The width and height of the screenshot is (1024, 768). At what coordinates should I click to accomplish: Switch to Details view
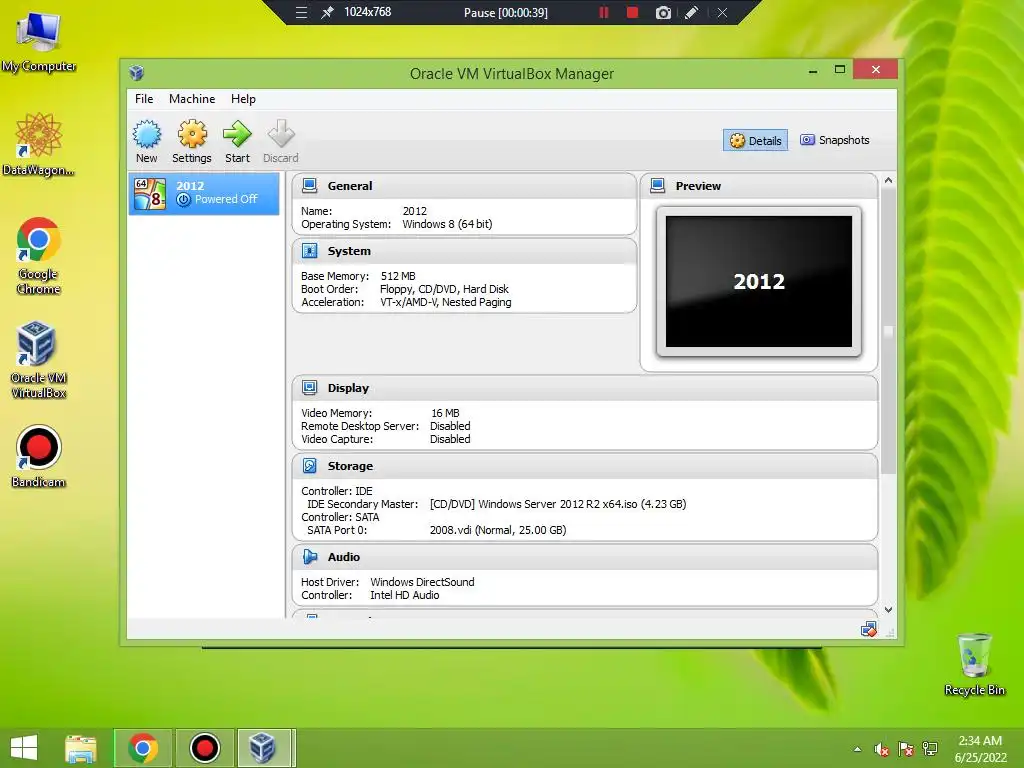pos(756,140)
